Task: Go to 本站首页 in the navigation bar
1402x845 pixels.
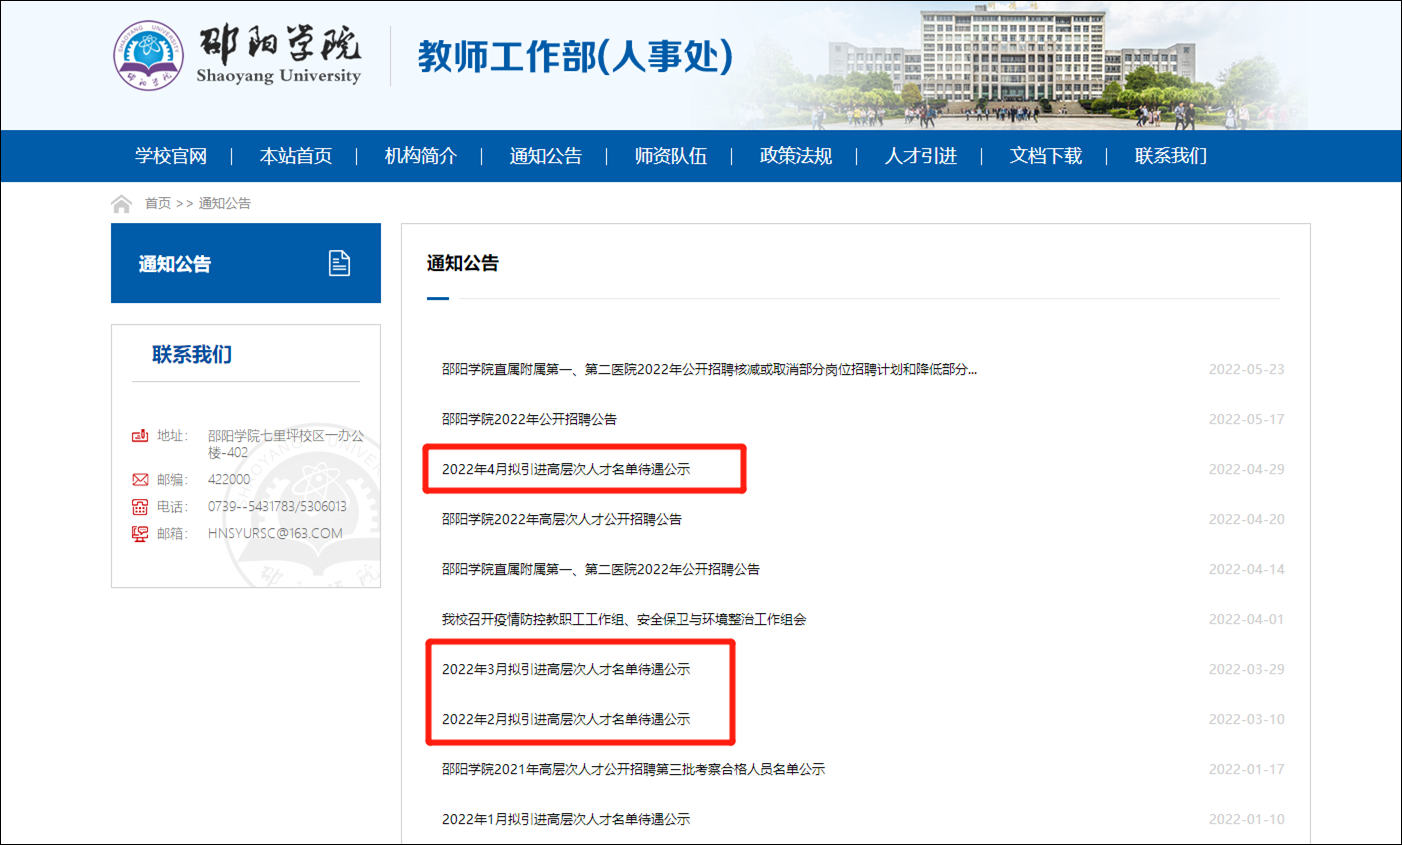Action: pyautogui.click(x=296, y=156)
